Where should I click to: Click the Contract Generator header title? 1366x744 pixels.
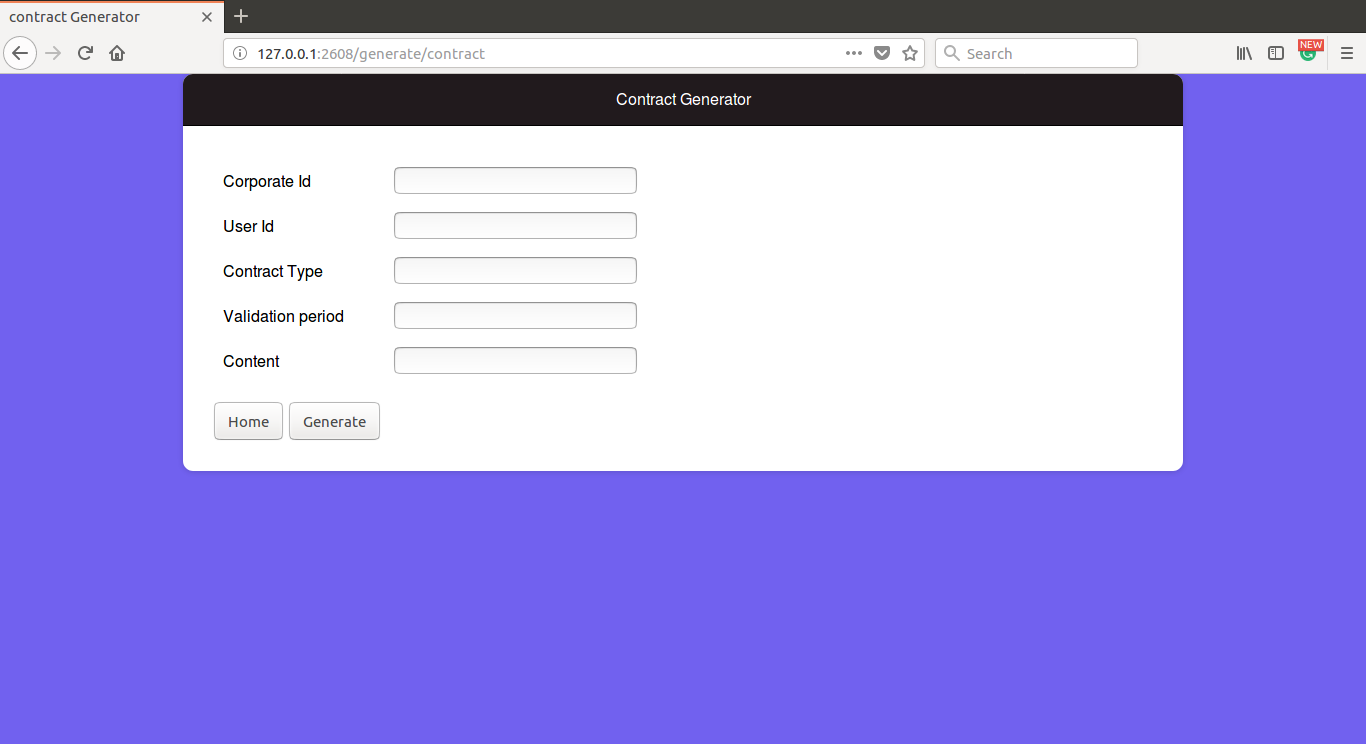click(683, 100)
